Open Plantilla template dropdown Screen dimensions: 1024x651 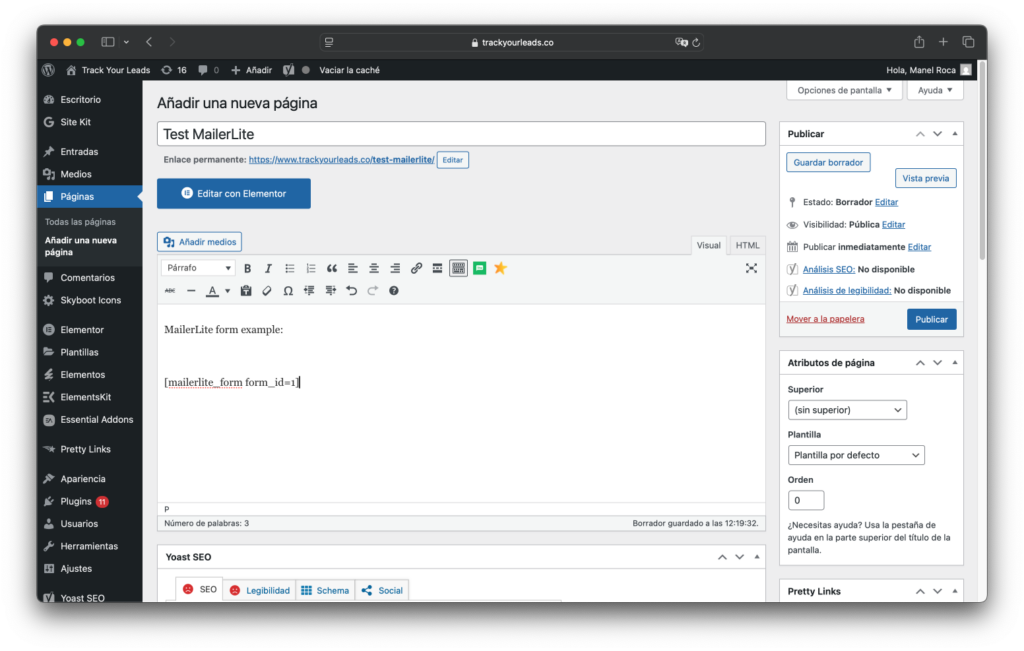coord(856,455)
